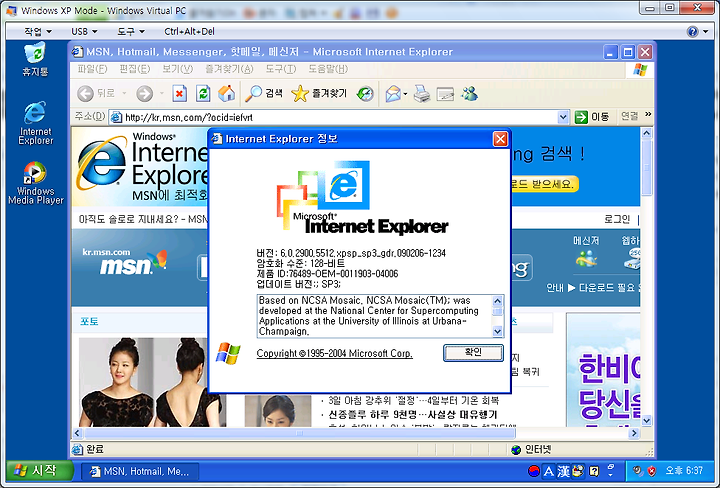
Task: Select Internet Explorer desktop shortcut
Action: click(35, 123)
